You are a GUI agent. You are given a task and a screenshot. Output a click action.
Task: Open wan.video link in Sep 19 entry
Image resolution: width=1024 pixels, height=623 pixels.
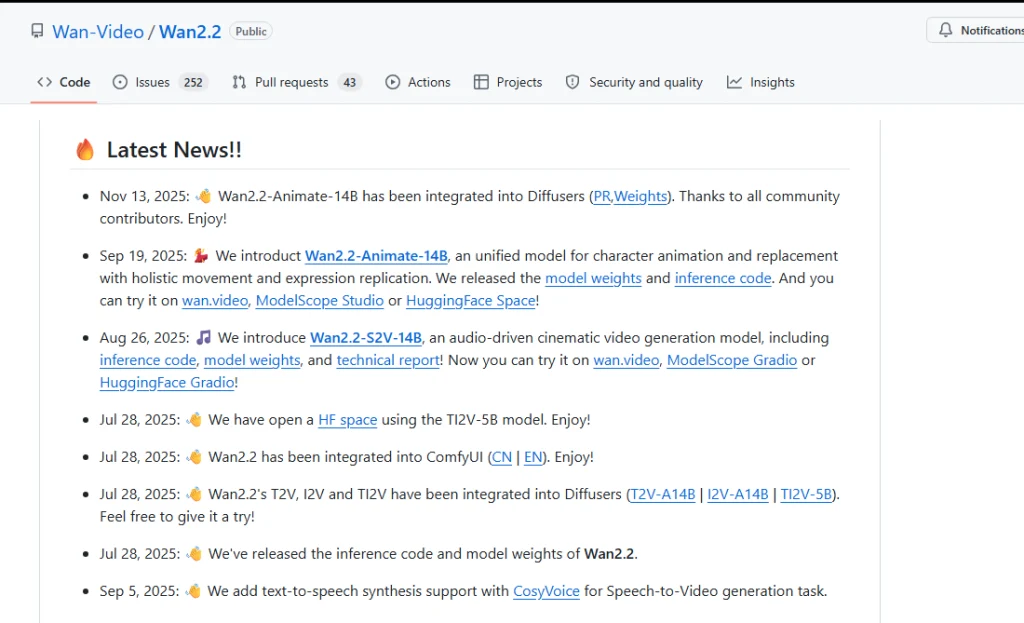tap(215, 300)
